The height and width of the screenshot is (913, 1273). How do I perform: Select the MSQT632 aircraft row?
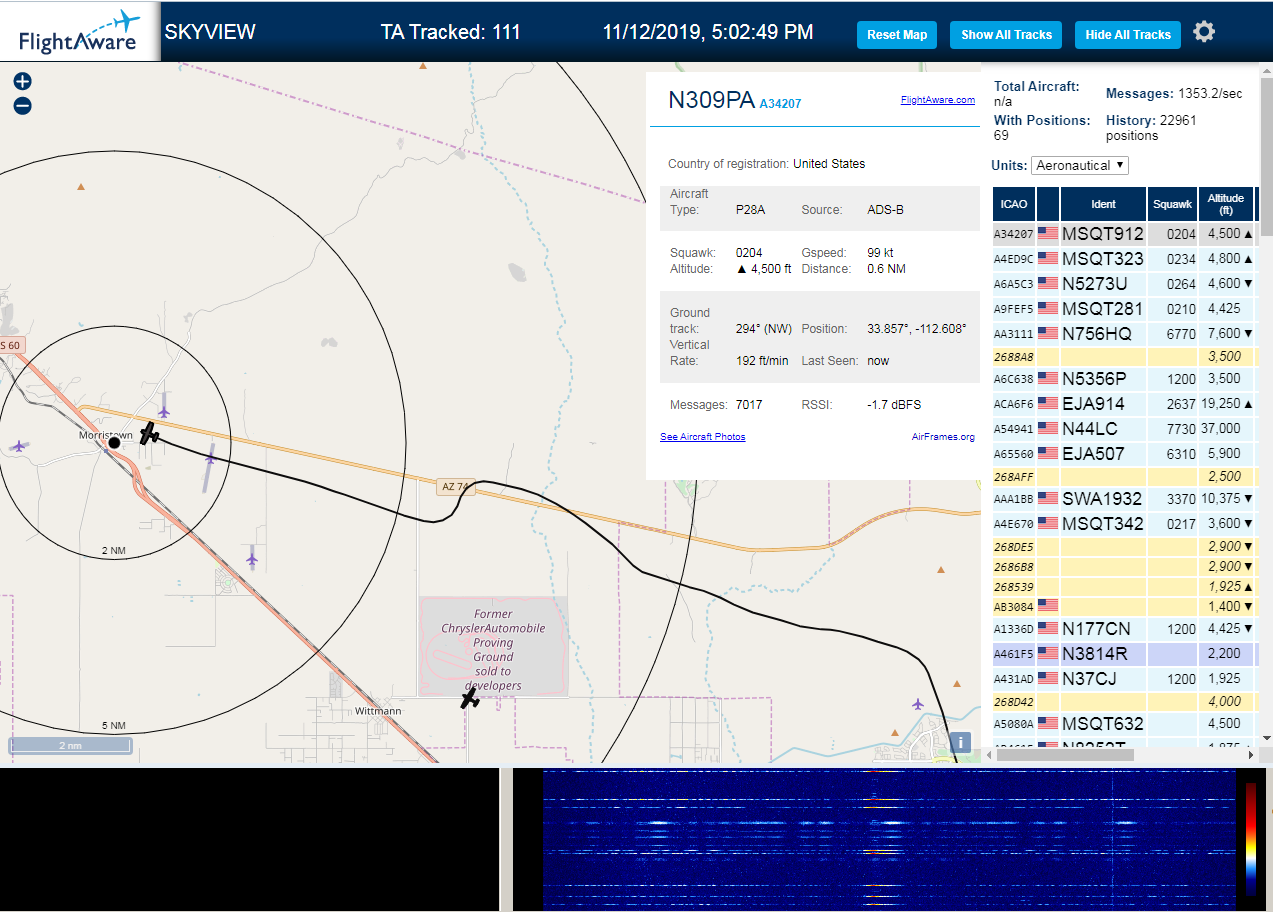click(1124, 723)
